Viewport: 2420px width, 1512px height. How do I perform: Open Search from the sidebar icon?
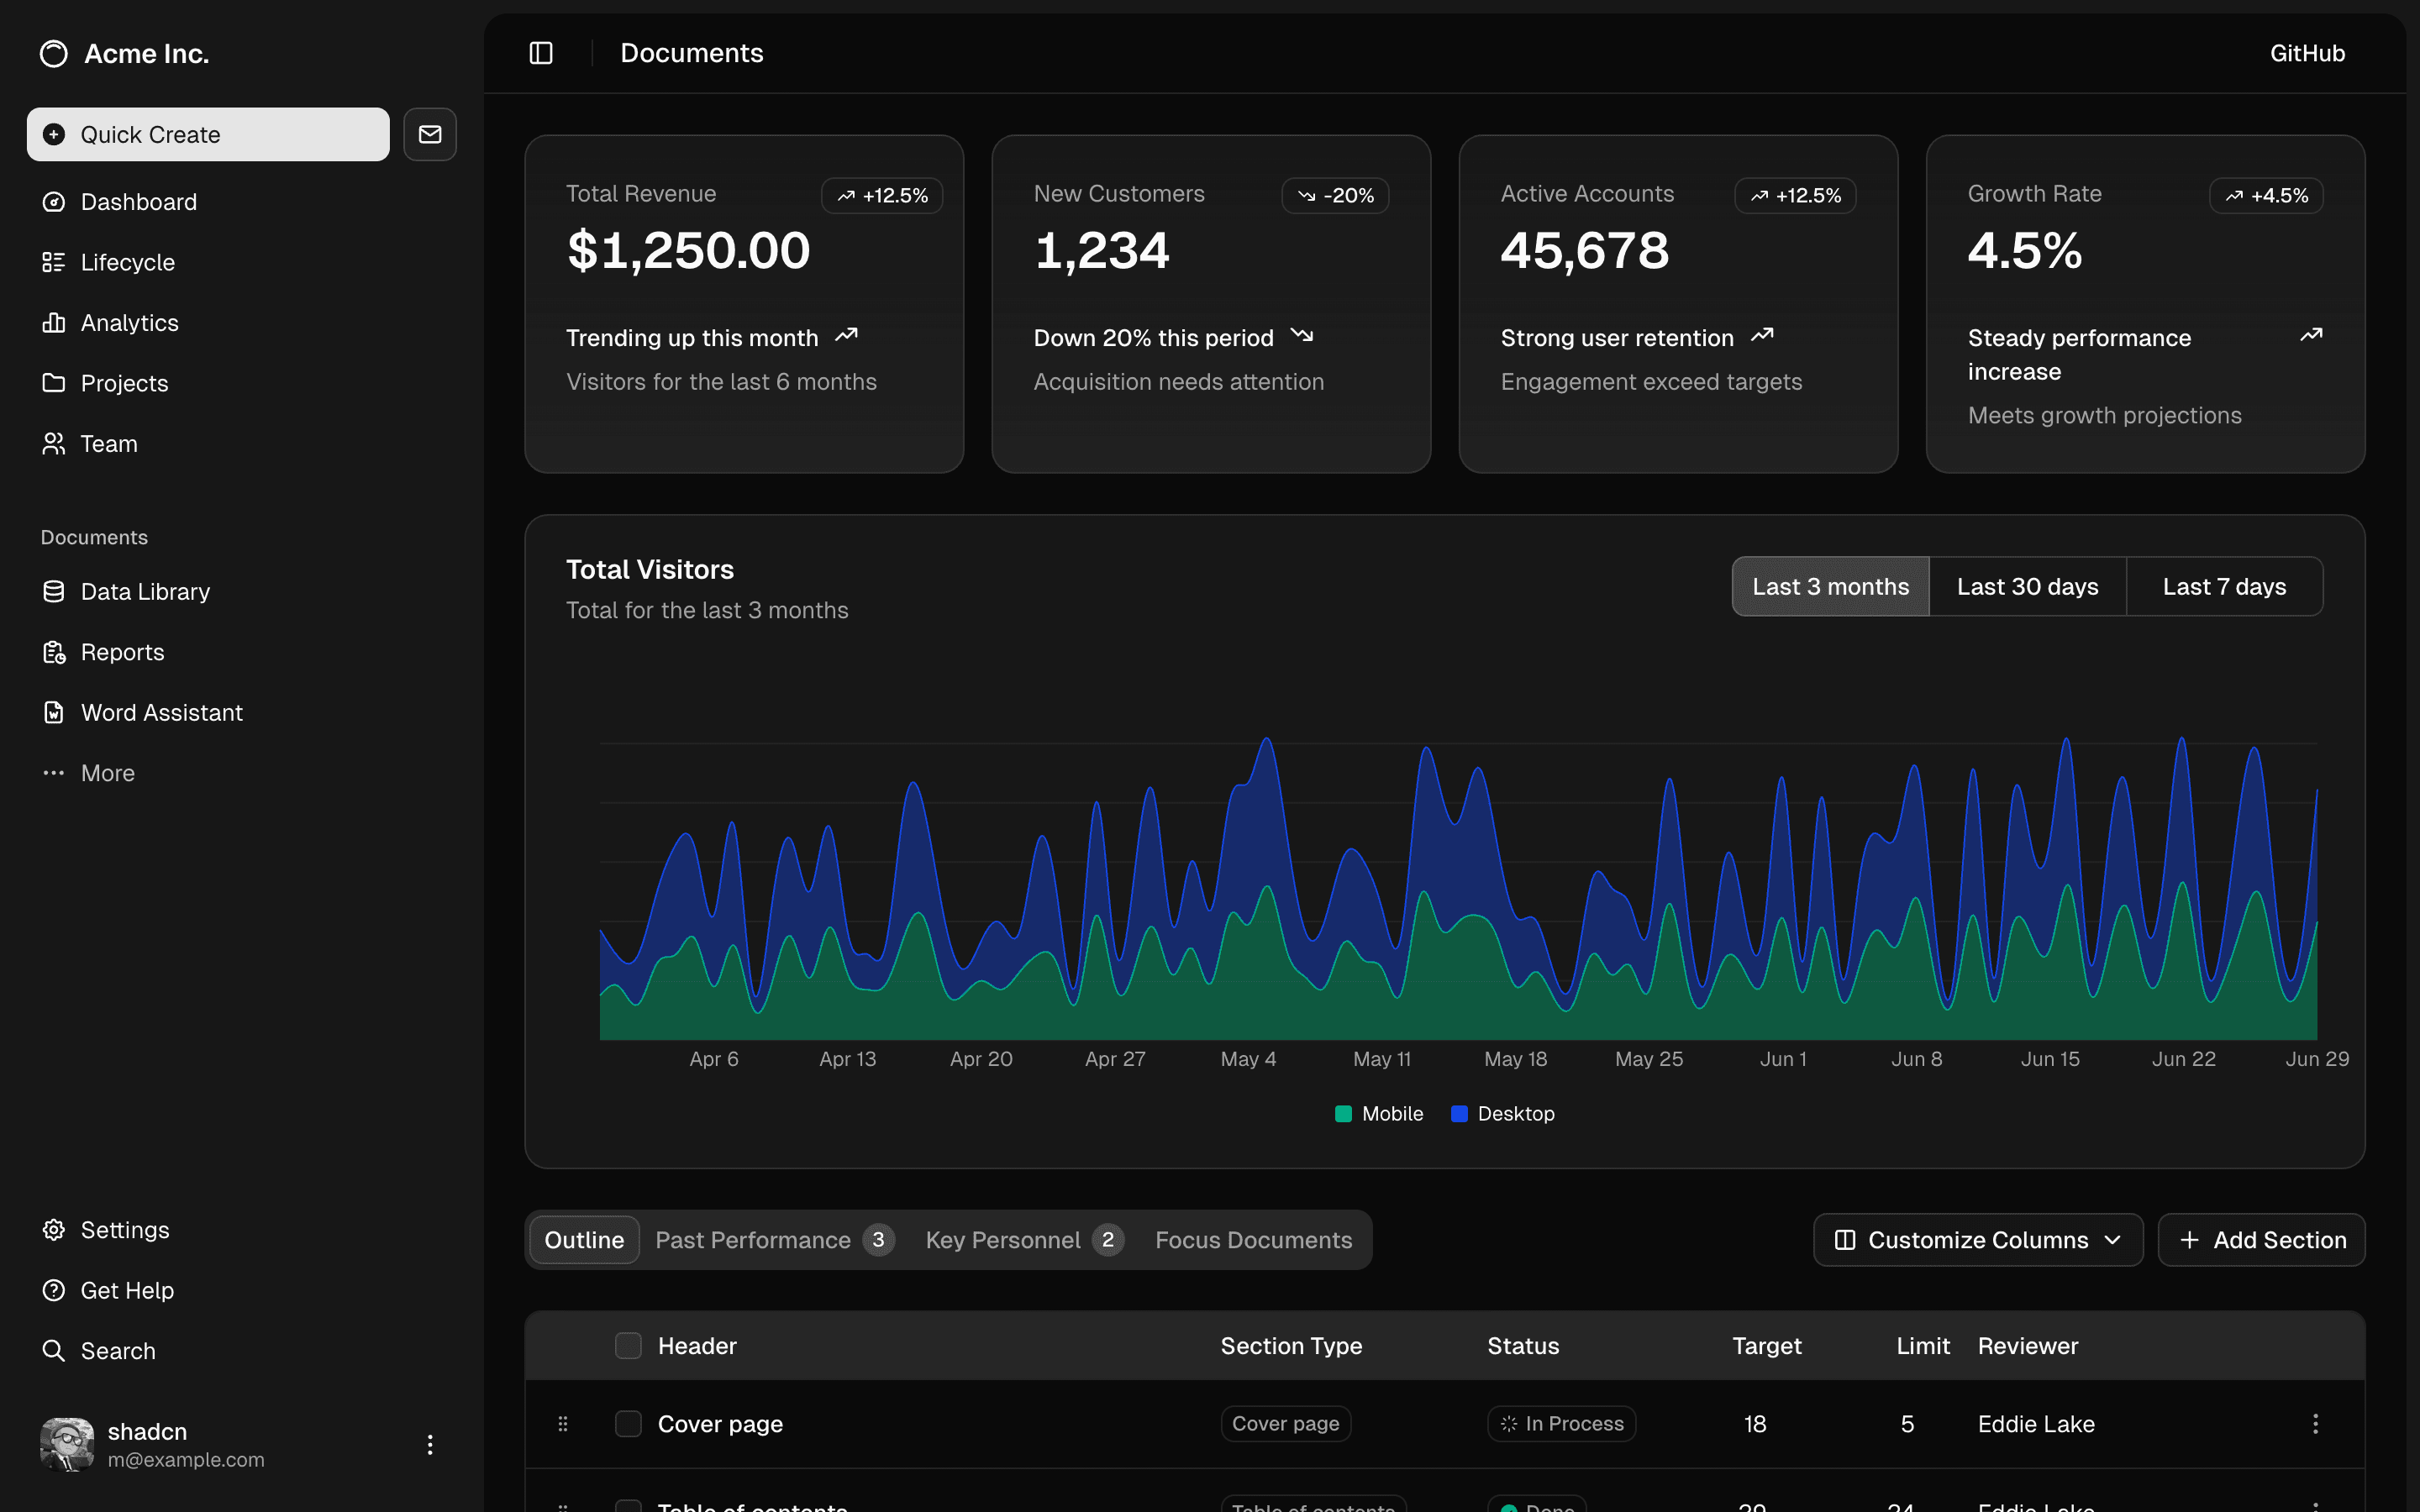[54, 1350]
